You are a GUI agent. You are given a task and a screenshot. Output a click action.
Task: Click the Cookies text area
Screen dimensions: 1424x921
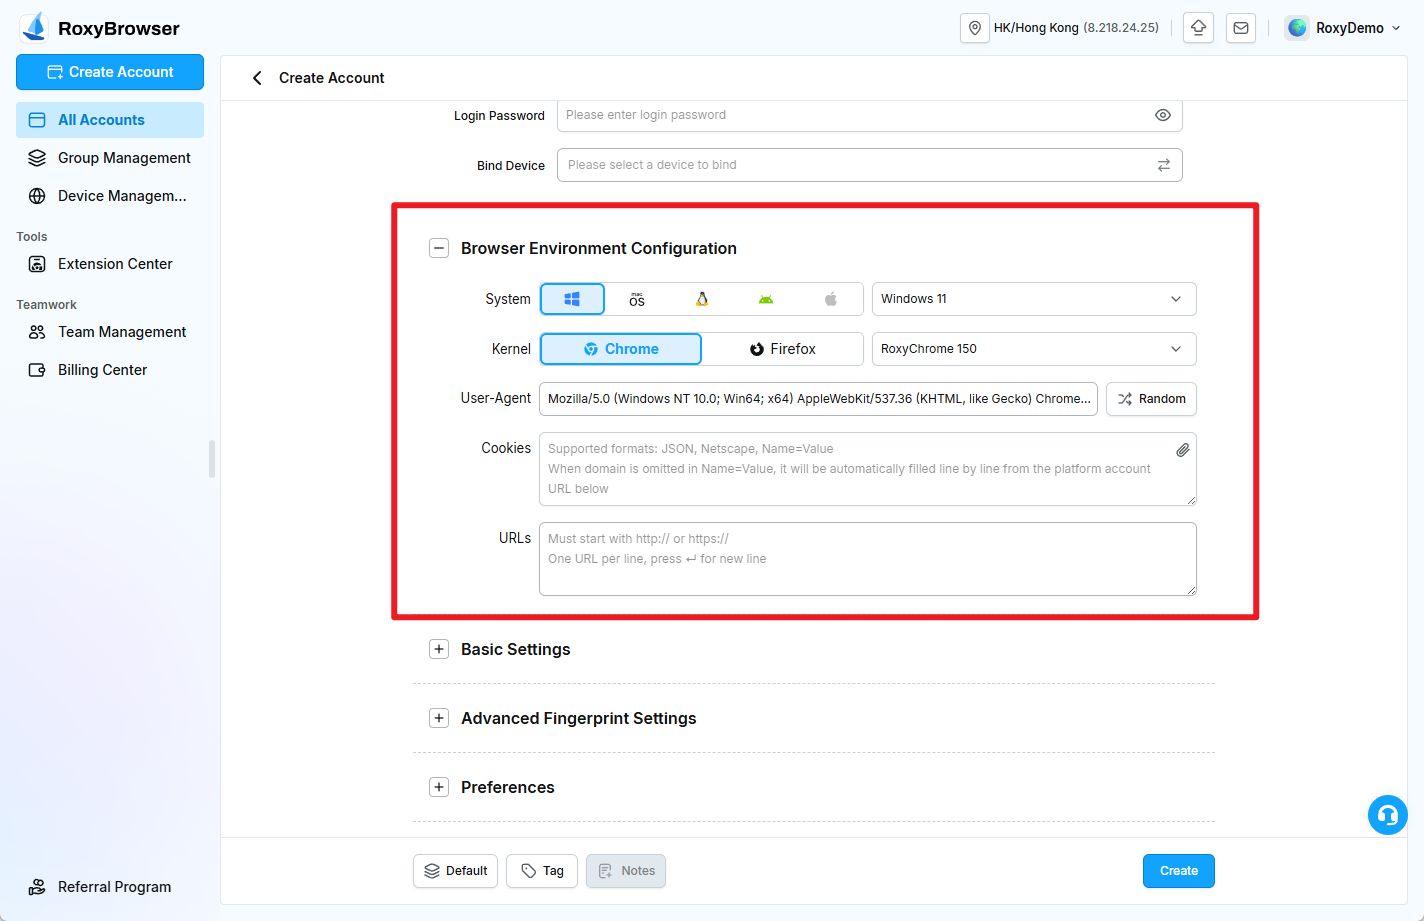point(868,469)
